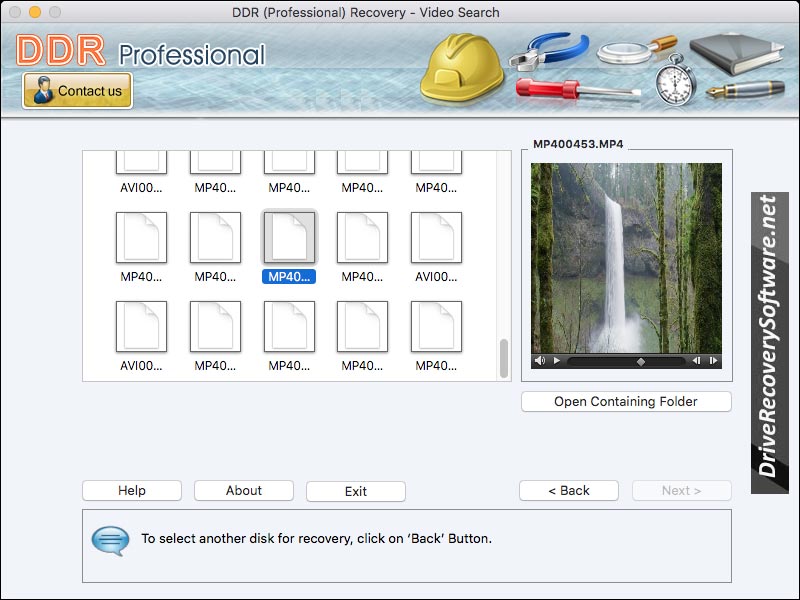Click the Contact us button
The height and width of the screenshot is (600, 800).
point(78,91)
